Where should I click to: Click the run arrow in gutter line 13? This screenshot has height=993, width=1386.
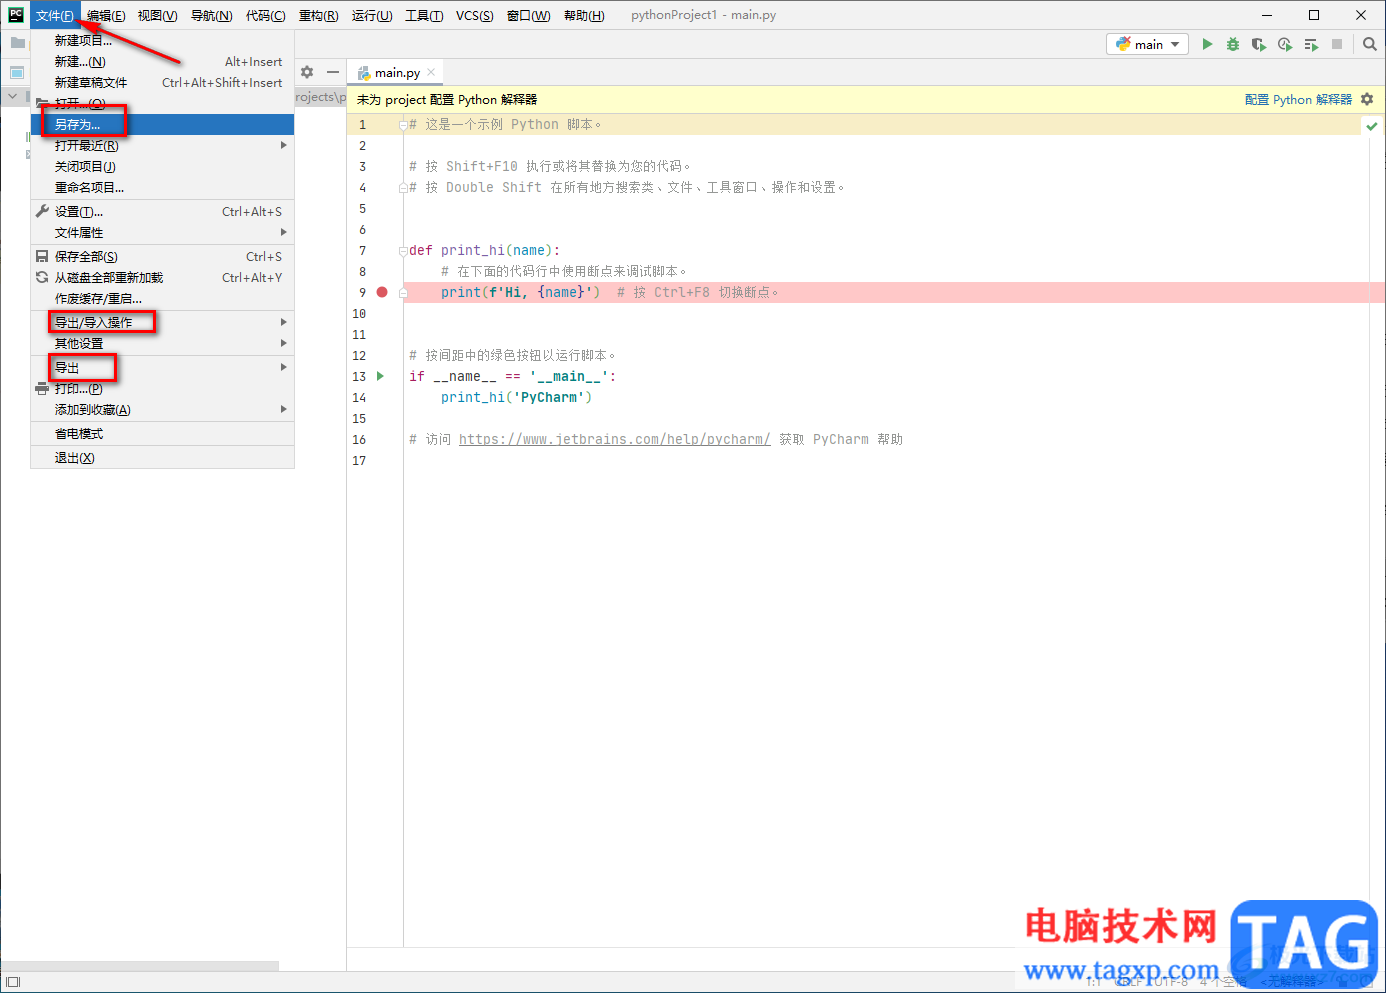coord(380,376)
